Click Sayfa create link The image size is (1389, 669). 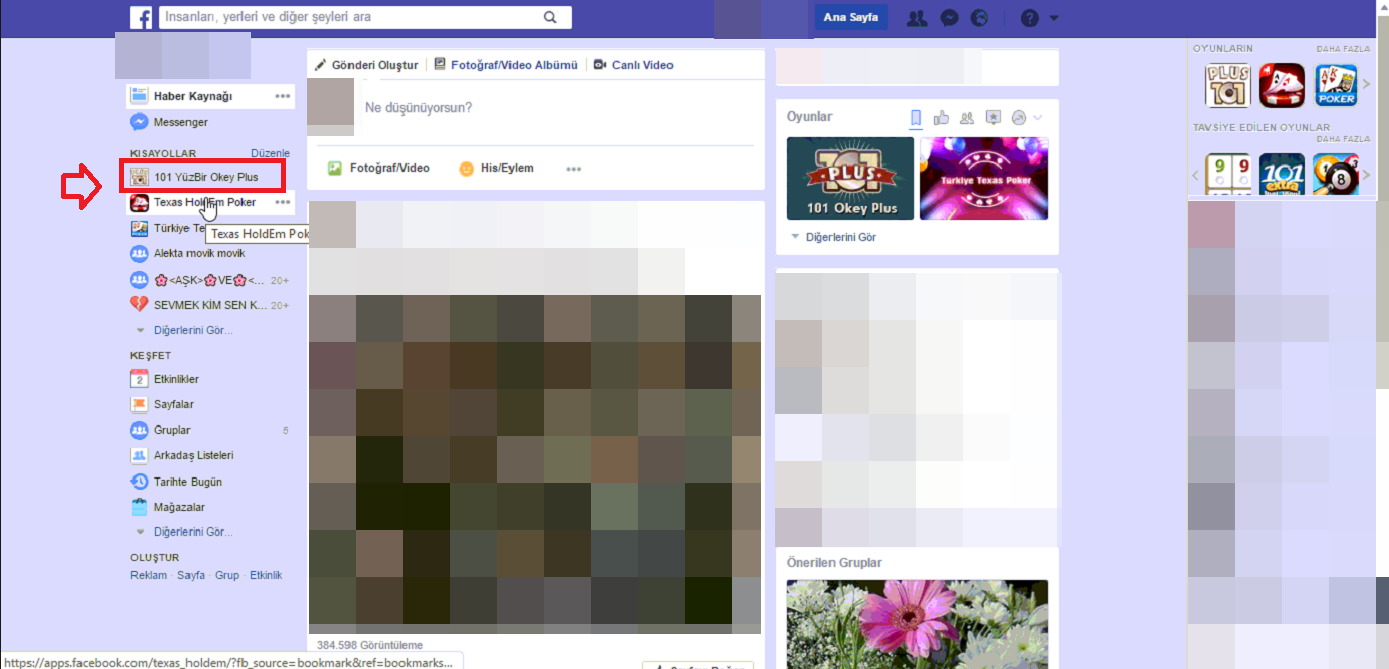tap(191, 575)
